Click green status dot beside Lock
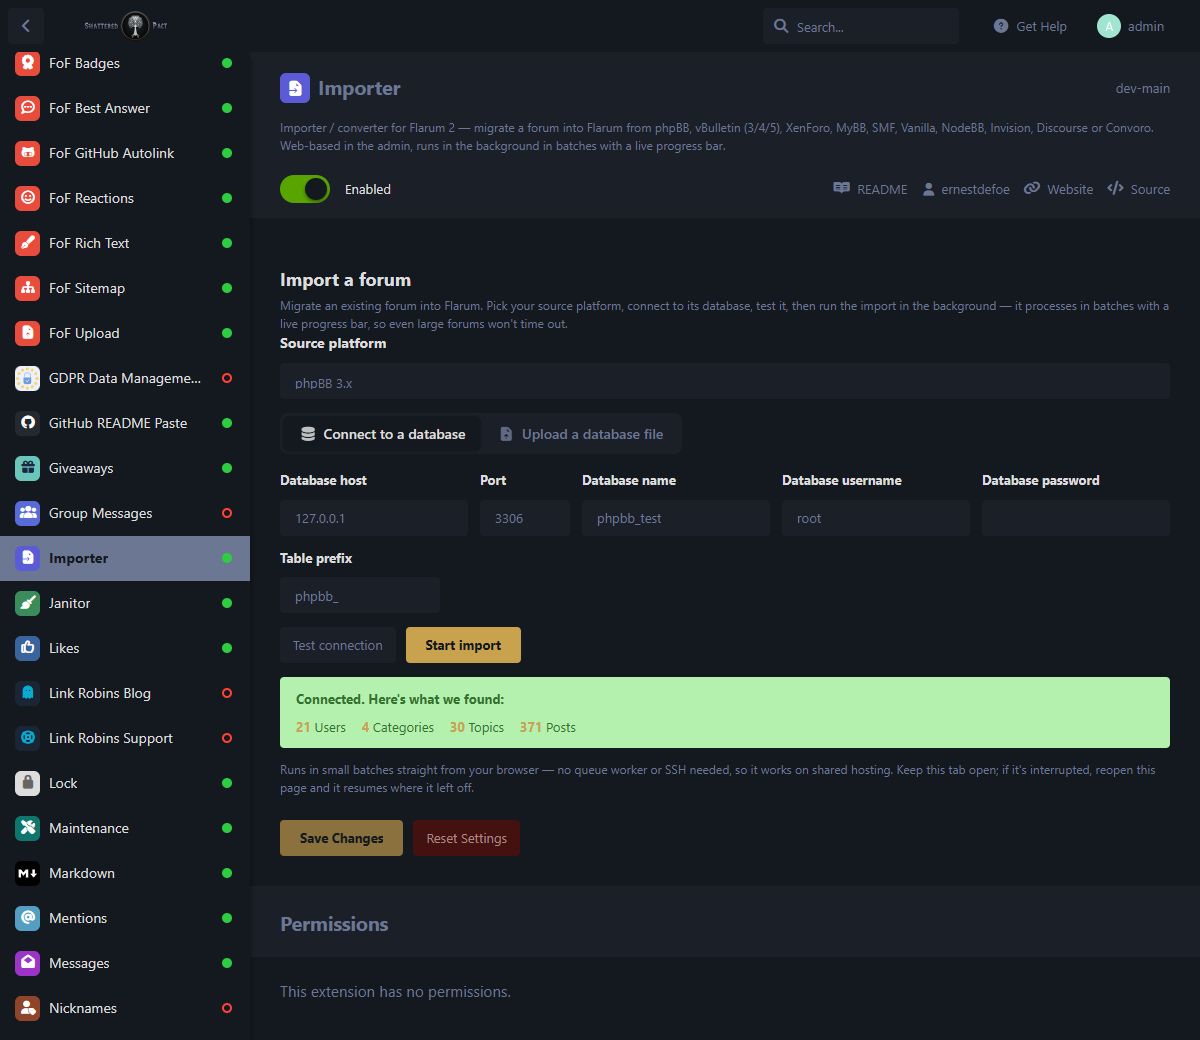 (x=227, y=783)
